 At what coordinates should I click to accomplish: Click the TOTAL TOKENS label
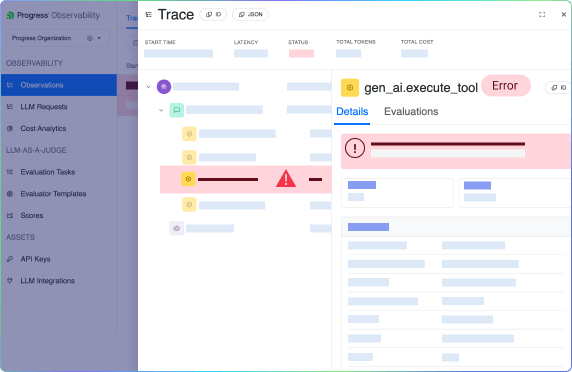pyautogui.click(x=356, y=42)
